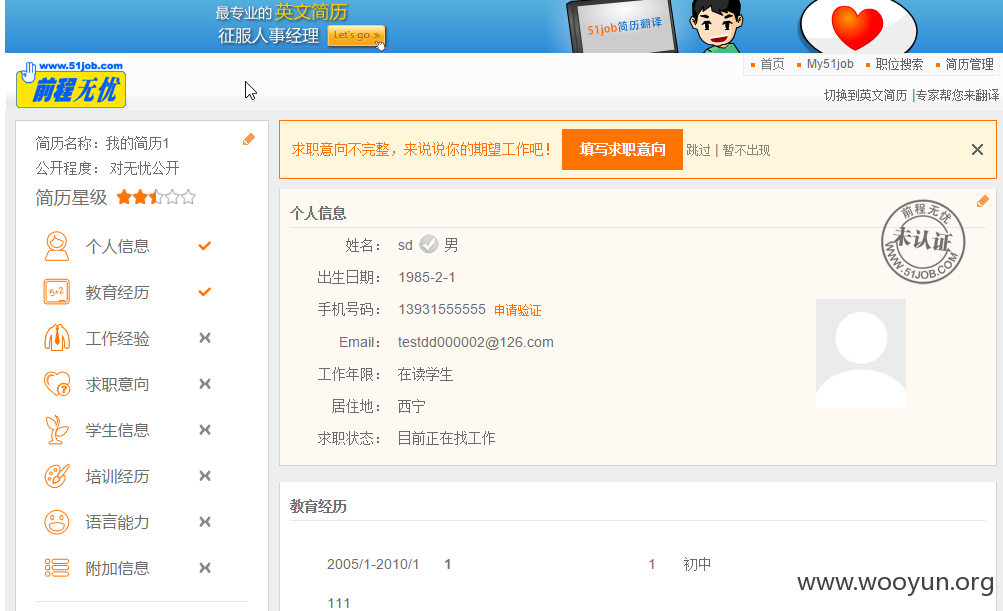Click the X mark beside 学生信息

[x=205, y=430]
